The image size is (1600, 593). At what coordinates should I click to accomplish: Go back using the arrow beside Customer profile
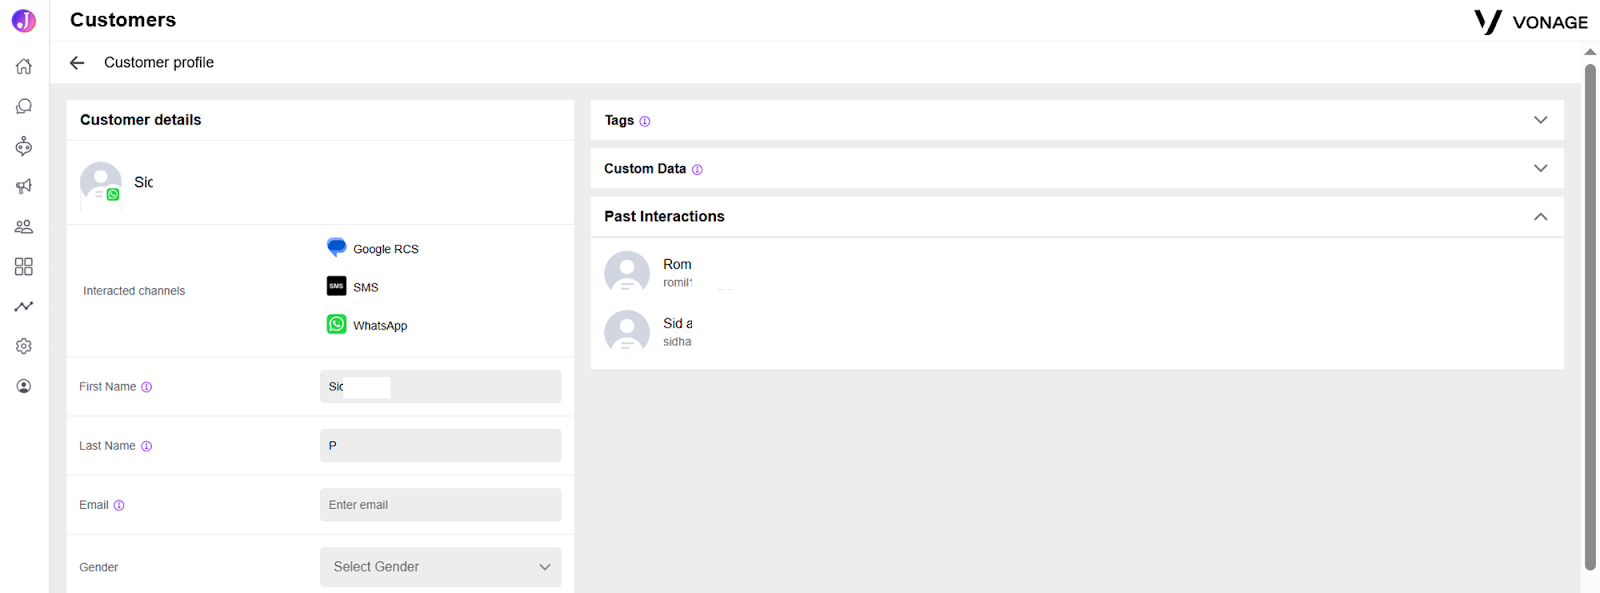click(x=77, y=63)
